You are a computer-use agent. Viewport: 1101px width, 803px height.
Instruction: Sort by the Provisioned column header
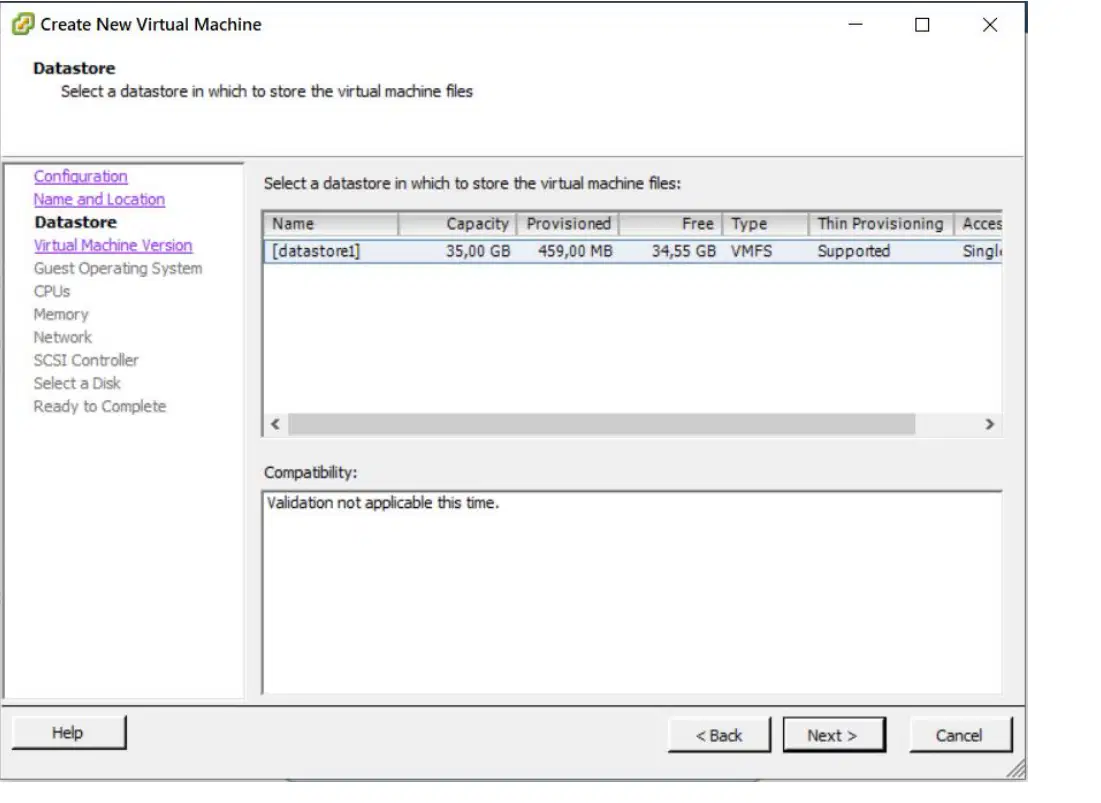pos(568,224)
